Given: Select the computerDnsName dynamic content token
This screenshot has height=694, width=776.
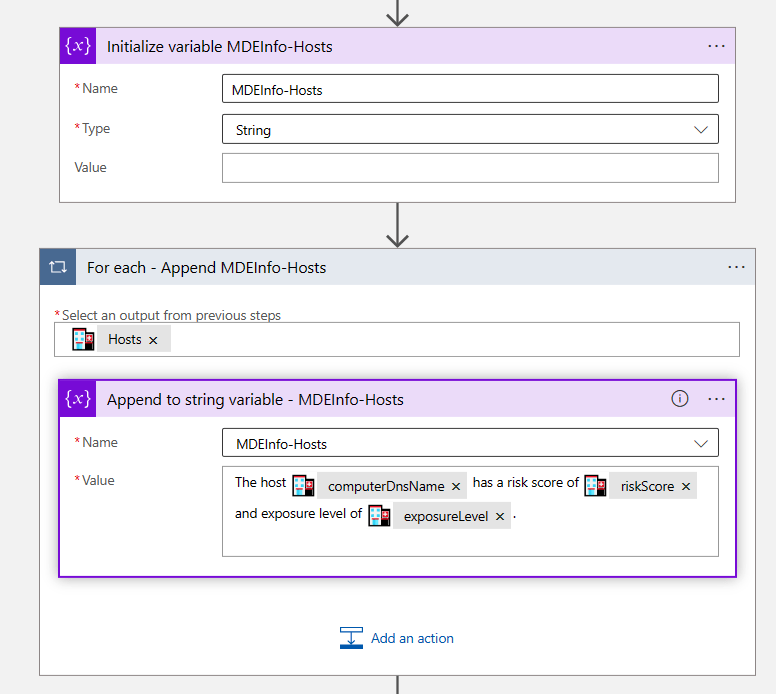Looking at the screenshot, I should 385,487.
